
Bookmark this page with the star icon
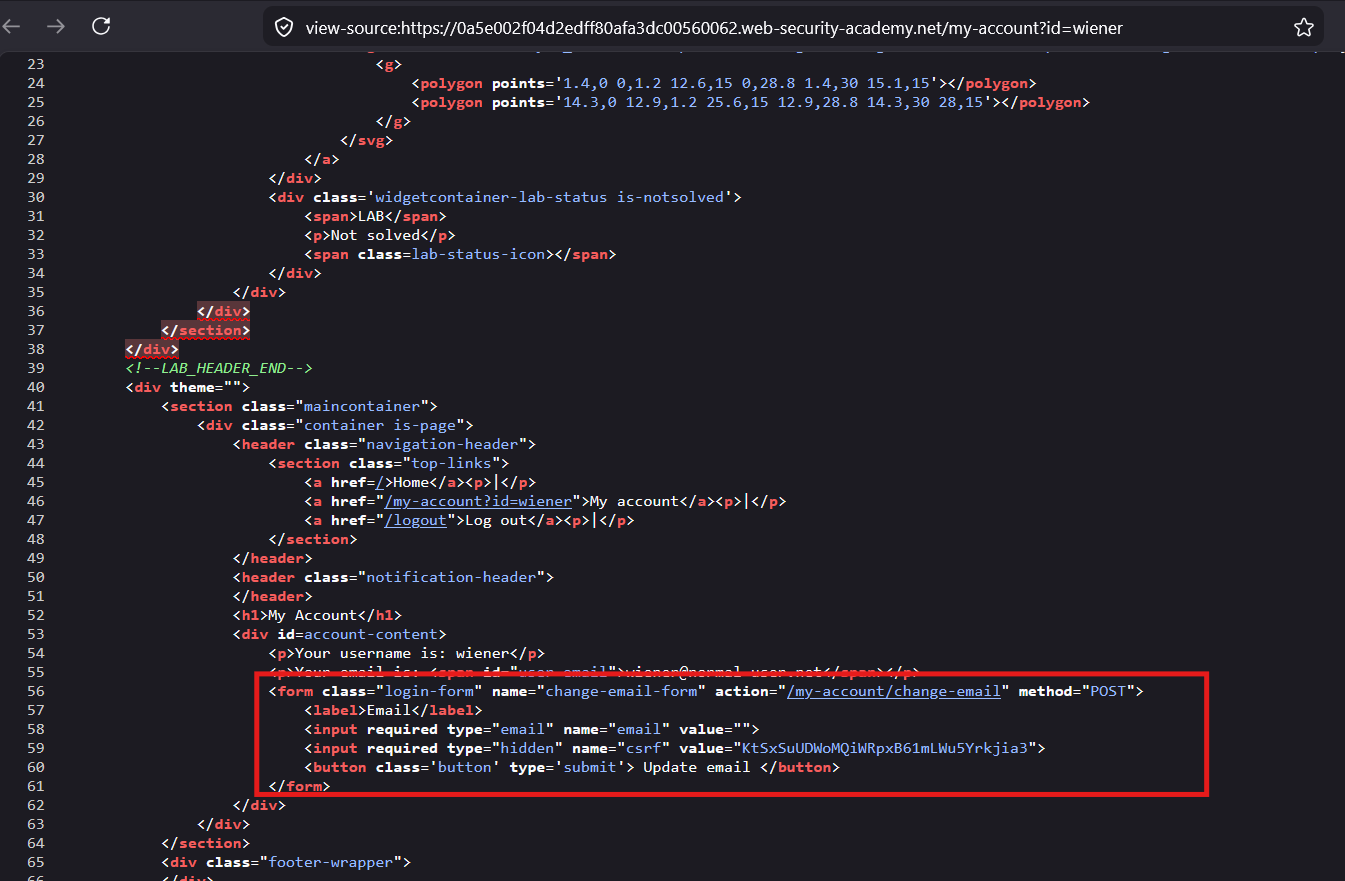point(1304,28)
